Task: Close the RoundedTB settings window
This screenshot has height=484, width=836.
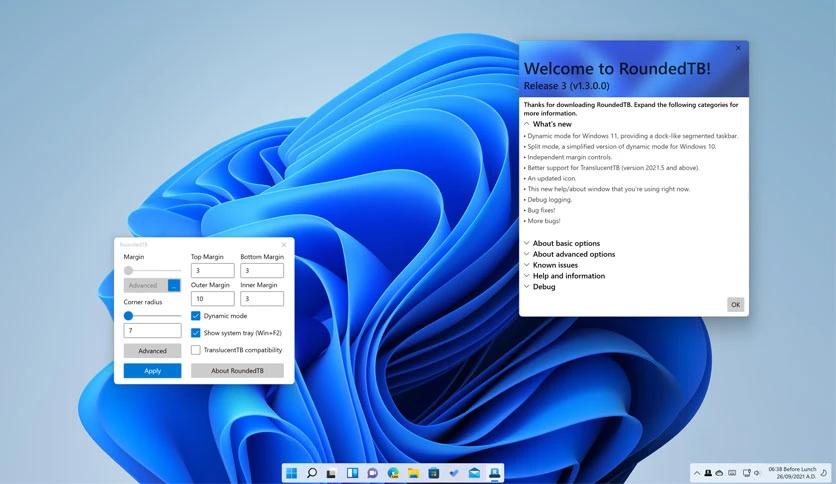Action: pos(284,245)
